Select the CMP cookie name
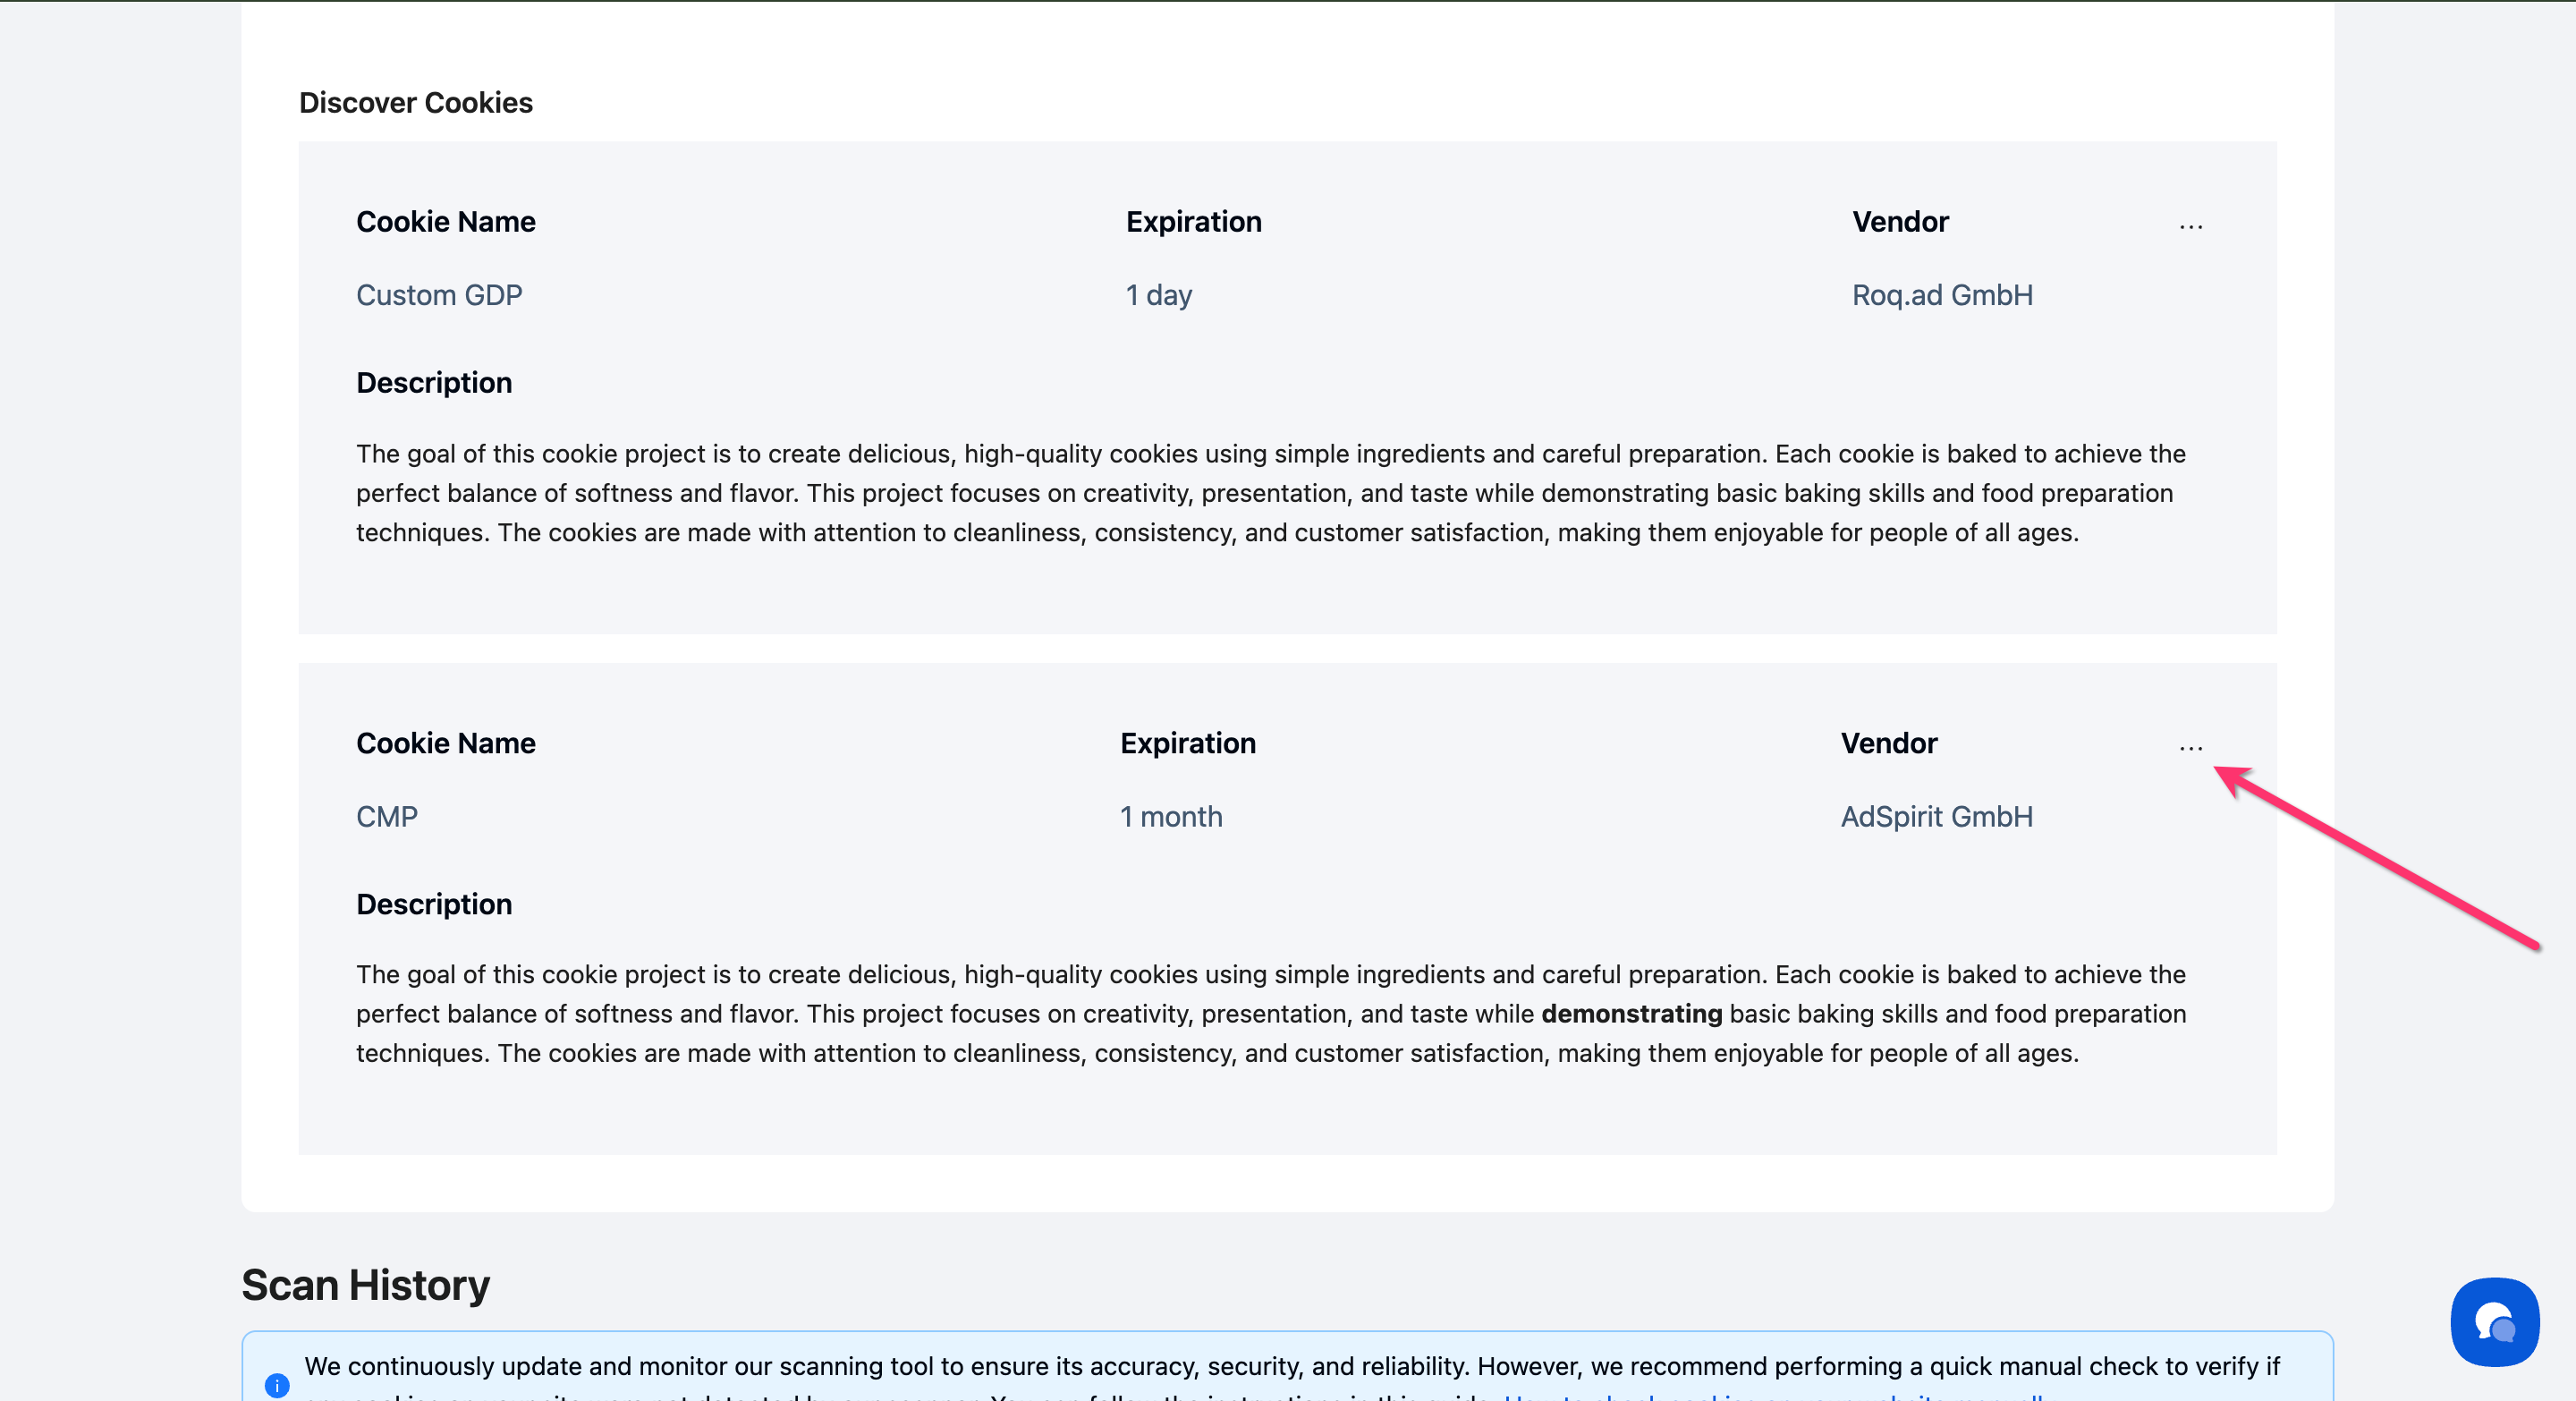Viewport: 2576px width, 1401px height. click(x=387, y=816)
